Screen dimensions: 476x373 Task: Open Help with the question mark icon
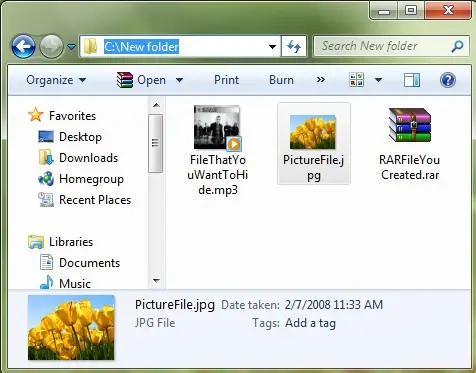click(x=448, y=80)
